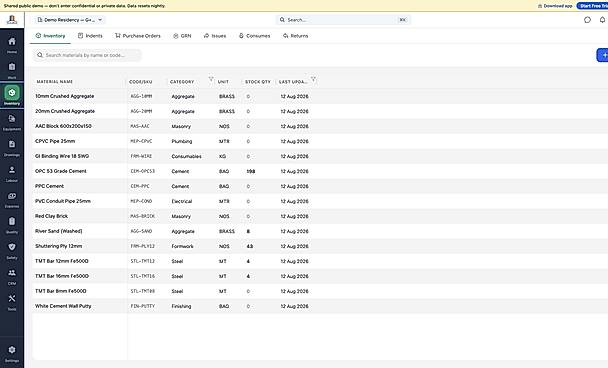Open the CRM module in the sidebar
The height and width of the screenshot is (368, 608).
[12, 276]
